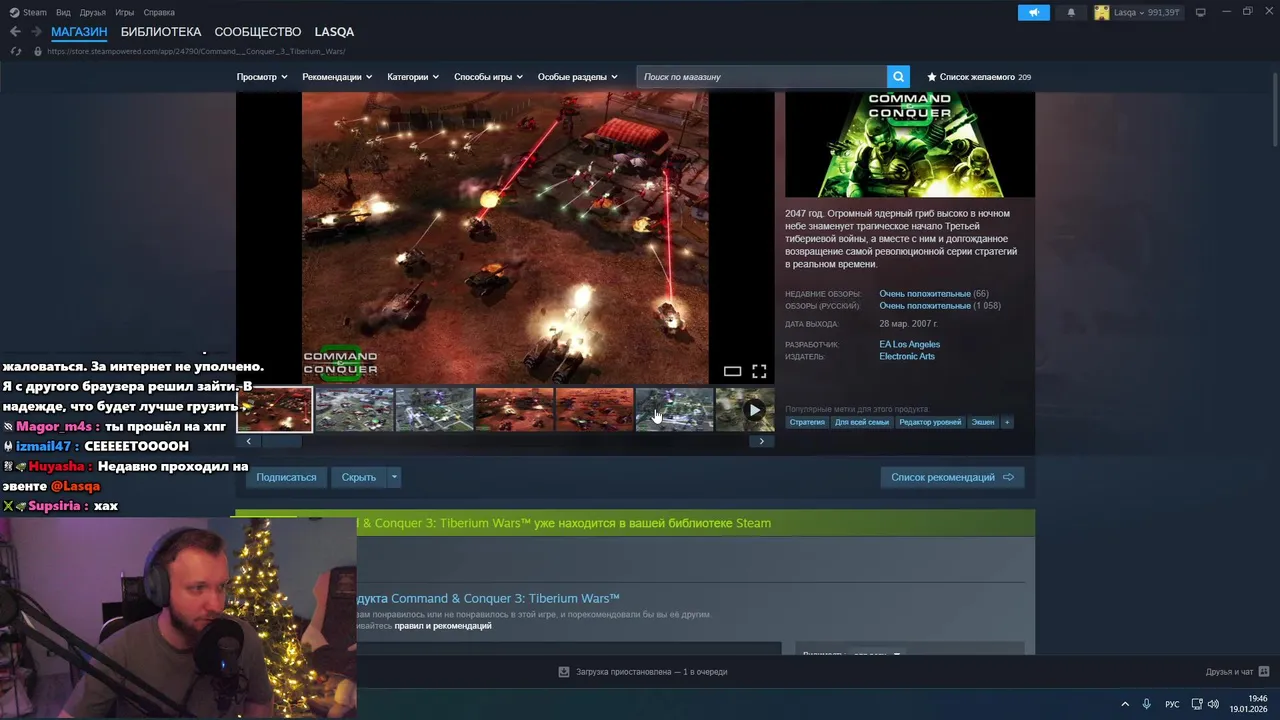Open the Friends & Chat icon
This screenshot has height=720, width=1280.
tap(1264, 671)
